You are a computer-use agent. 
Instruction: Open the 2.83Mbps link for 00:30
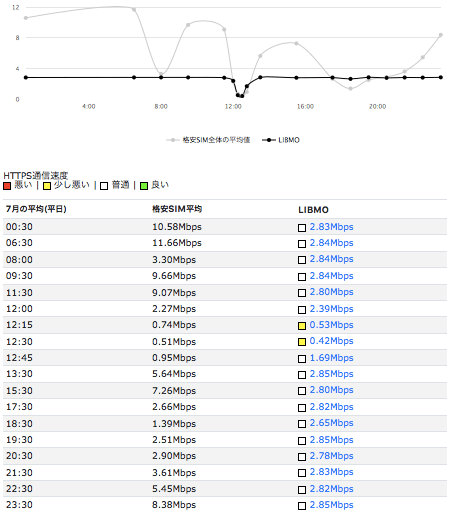(x=331, y=227)
